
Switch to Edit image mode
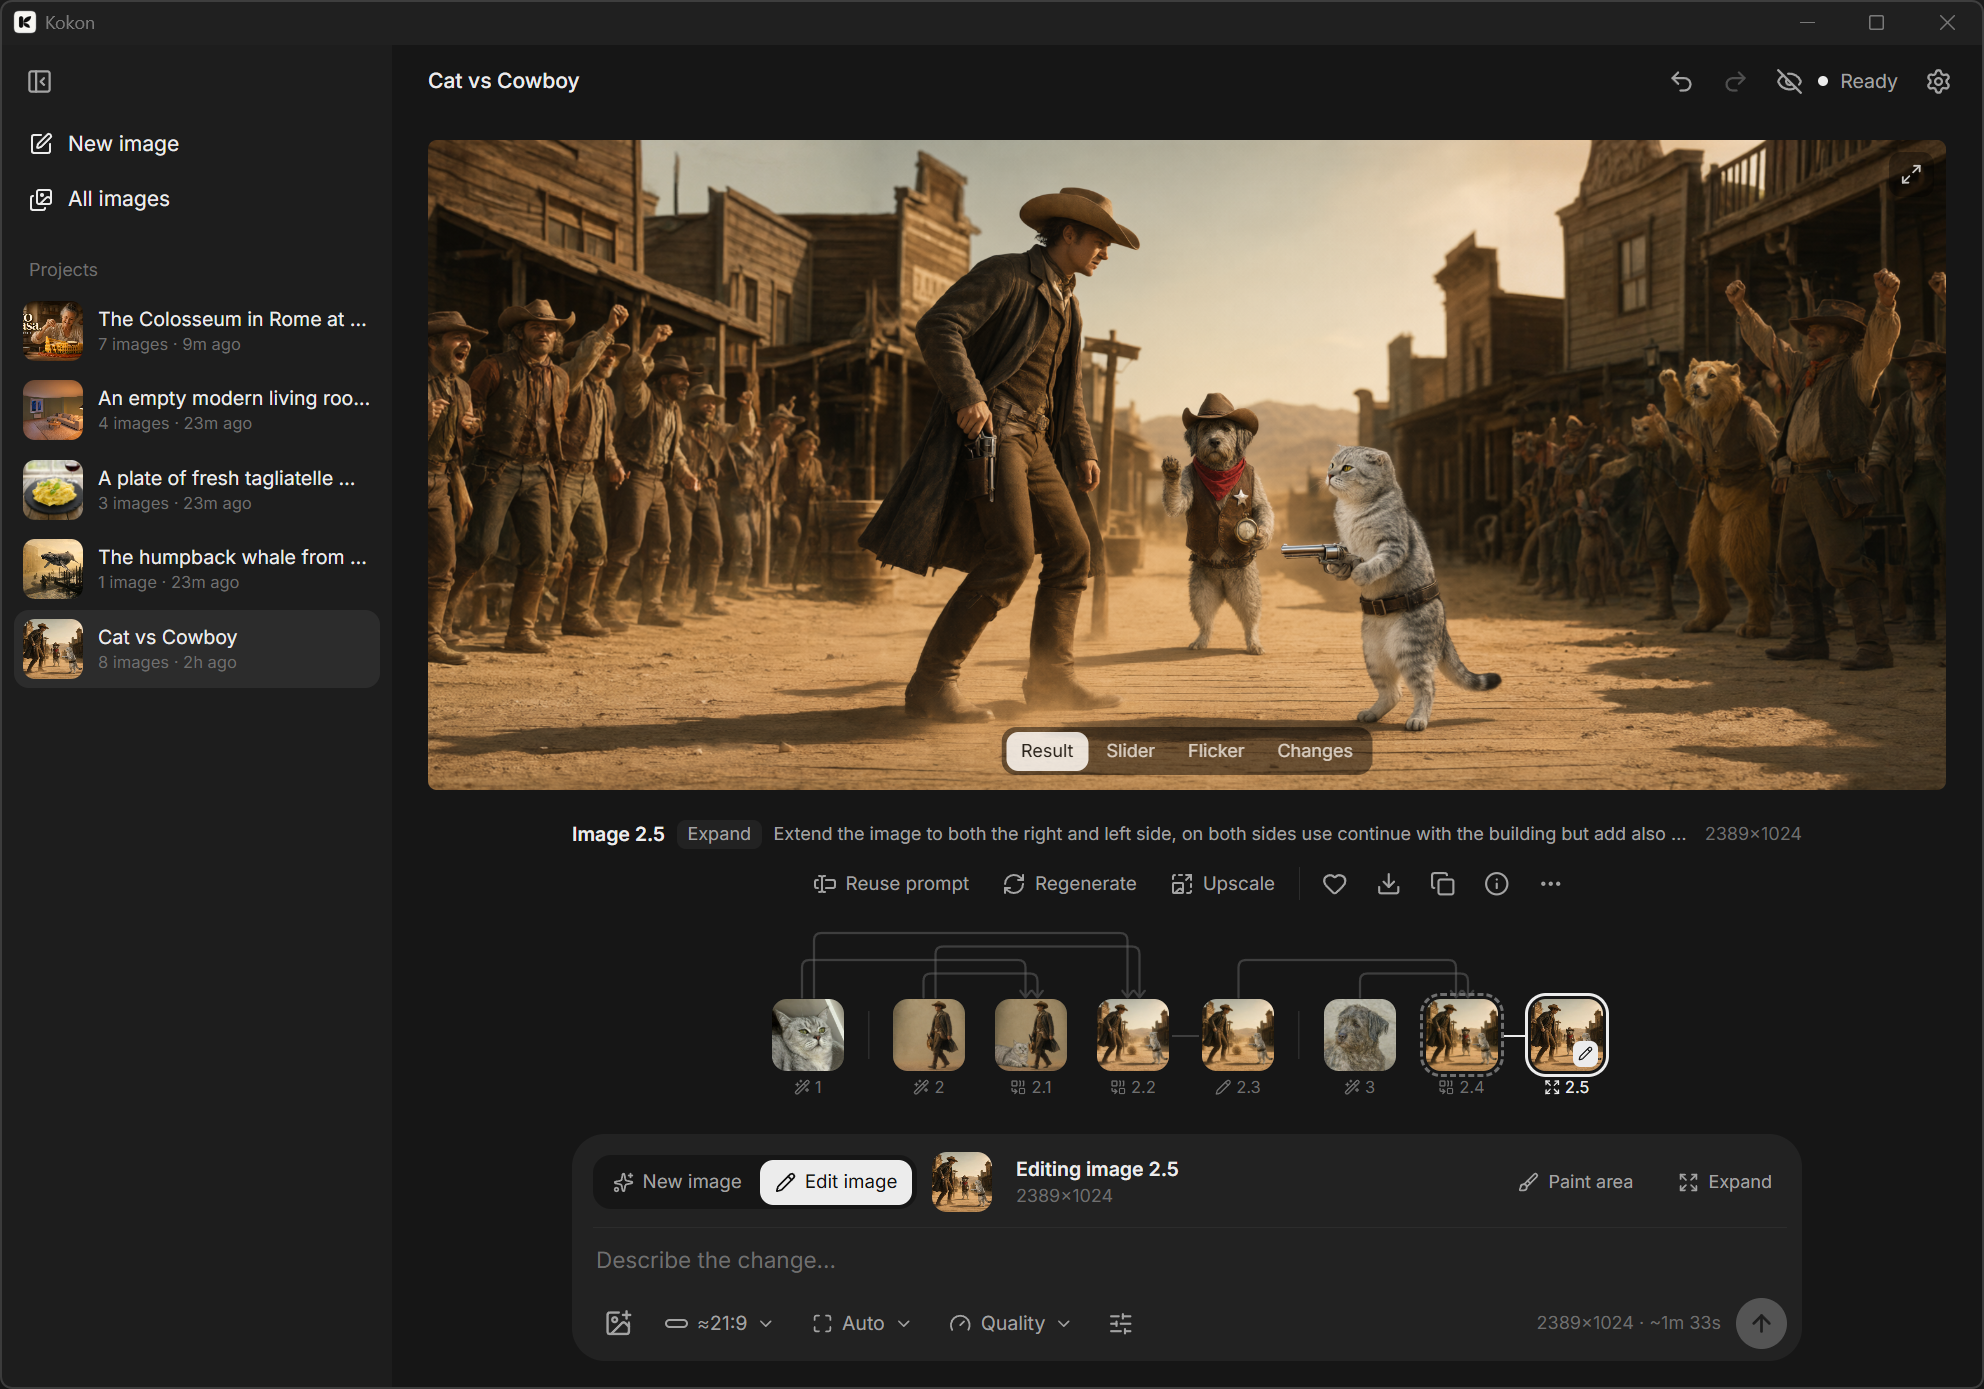tap(836, 1182)
